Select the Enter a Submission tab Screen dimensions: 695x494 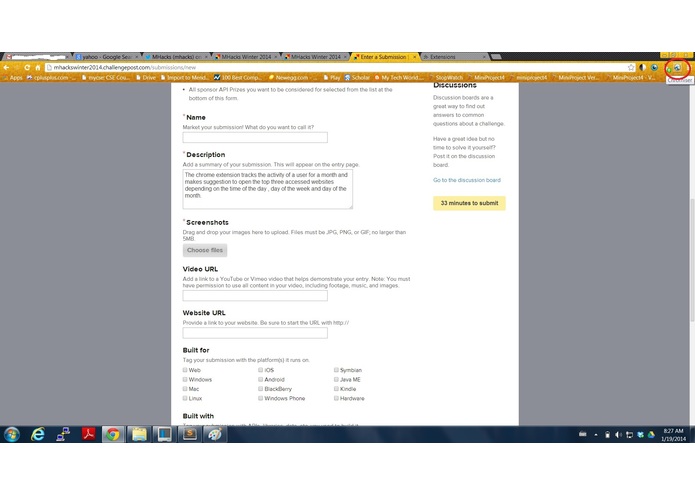pyautogui.click(x=384, y=57)
